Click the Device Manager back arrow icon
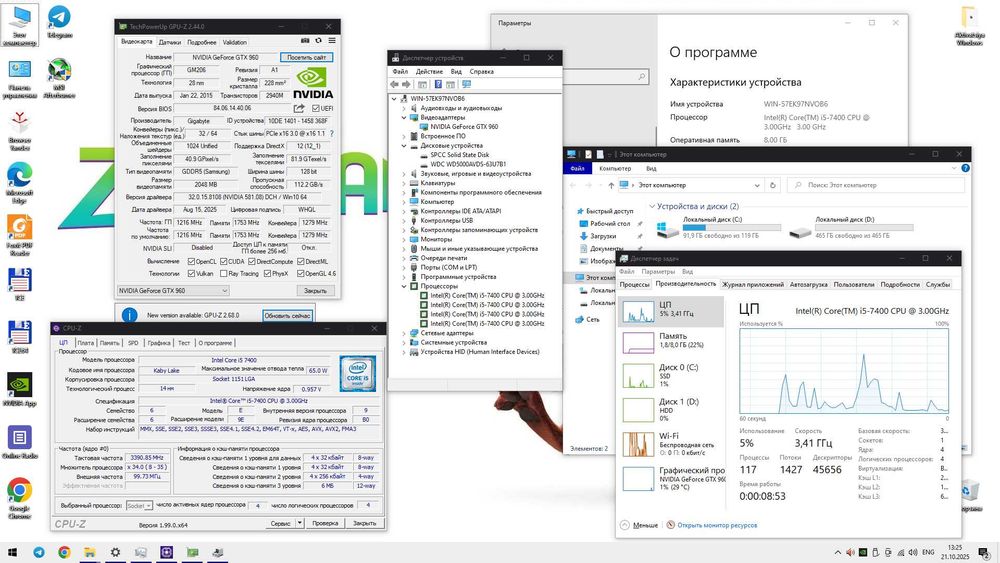Viewport: 1000px width, 563px height. [395, 84]
